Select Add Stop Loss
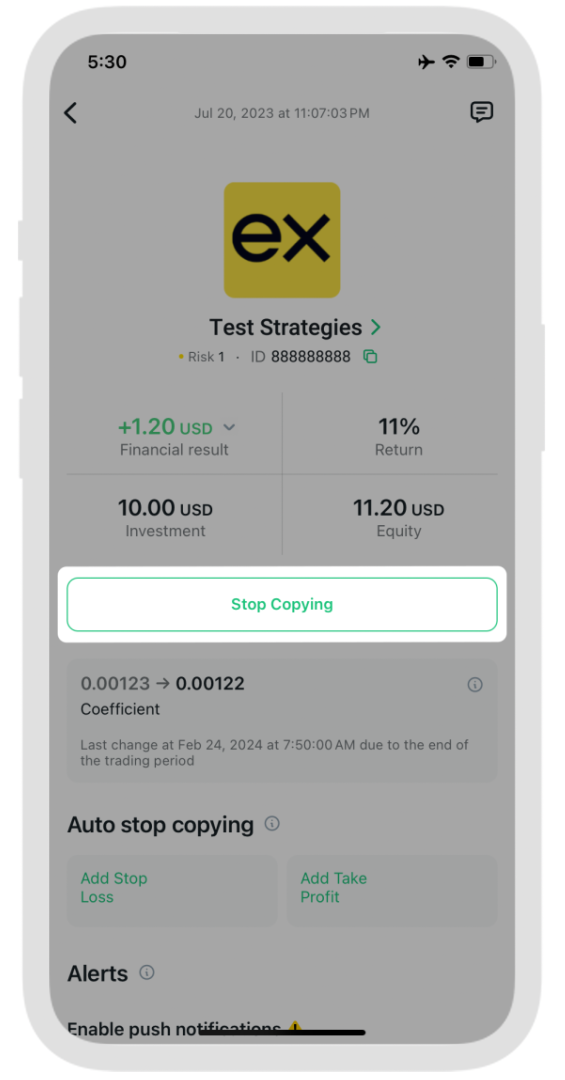Viewport: 565px width, 1080px height. [172, 891]
